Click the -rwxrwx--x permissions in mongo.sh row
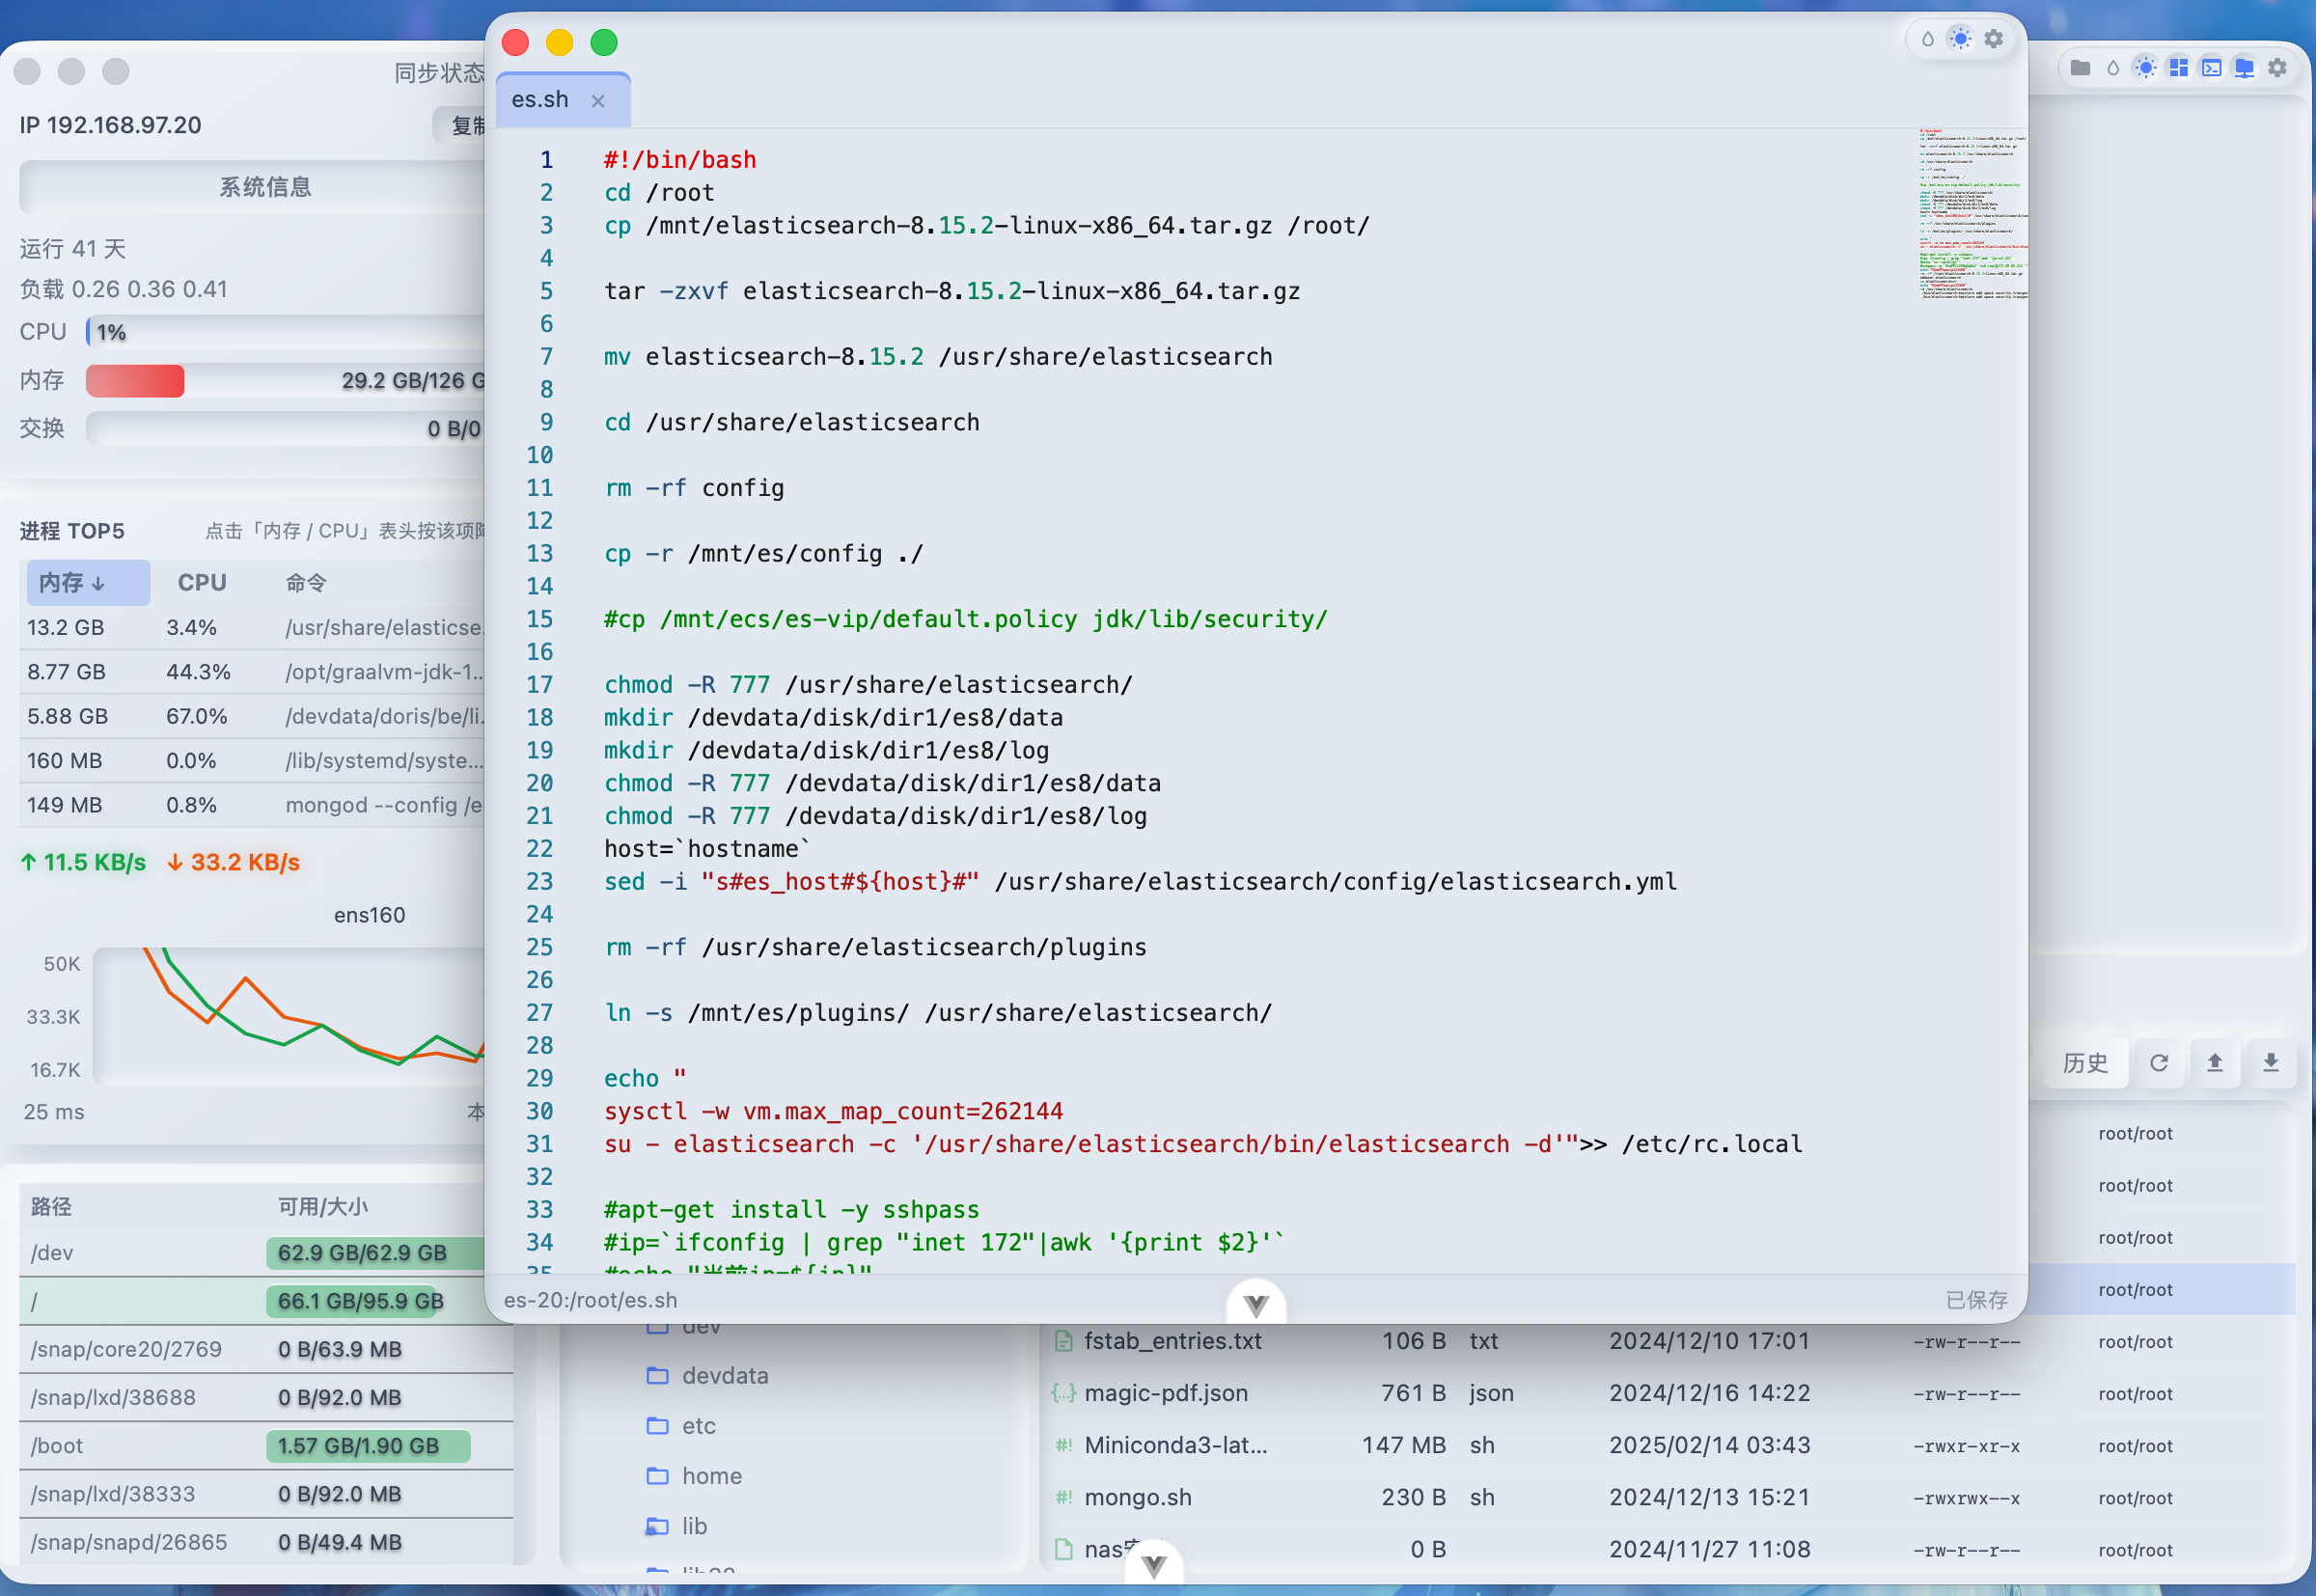The image size is (2316, 1596). pos(1966,1498)
